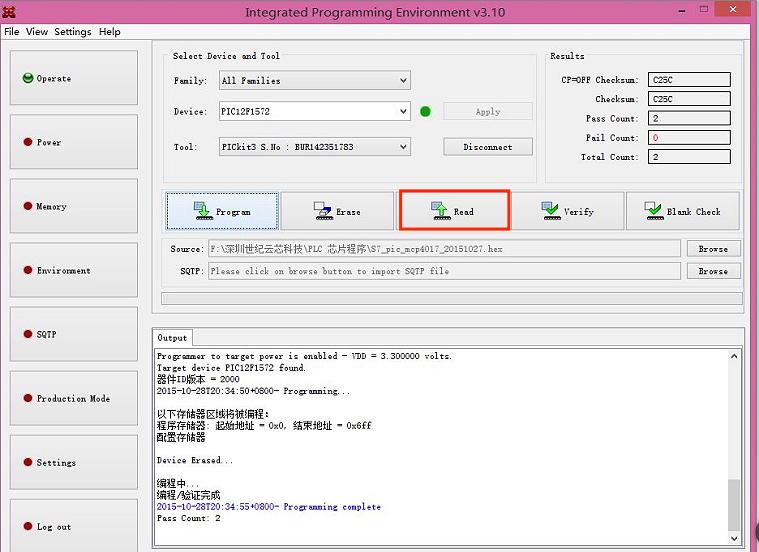Open the Memory sidebar panel

click(x=74, y=206)
